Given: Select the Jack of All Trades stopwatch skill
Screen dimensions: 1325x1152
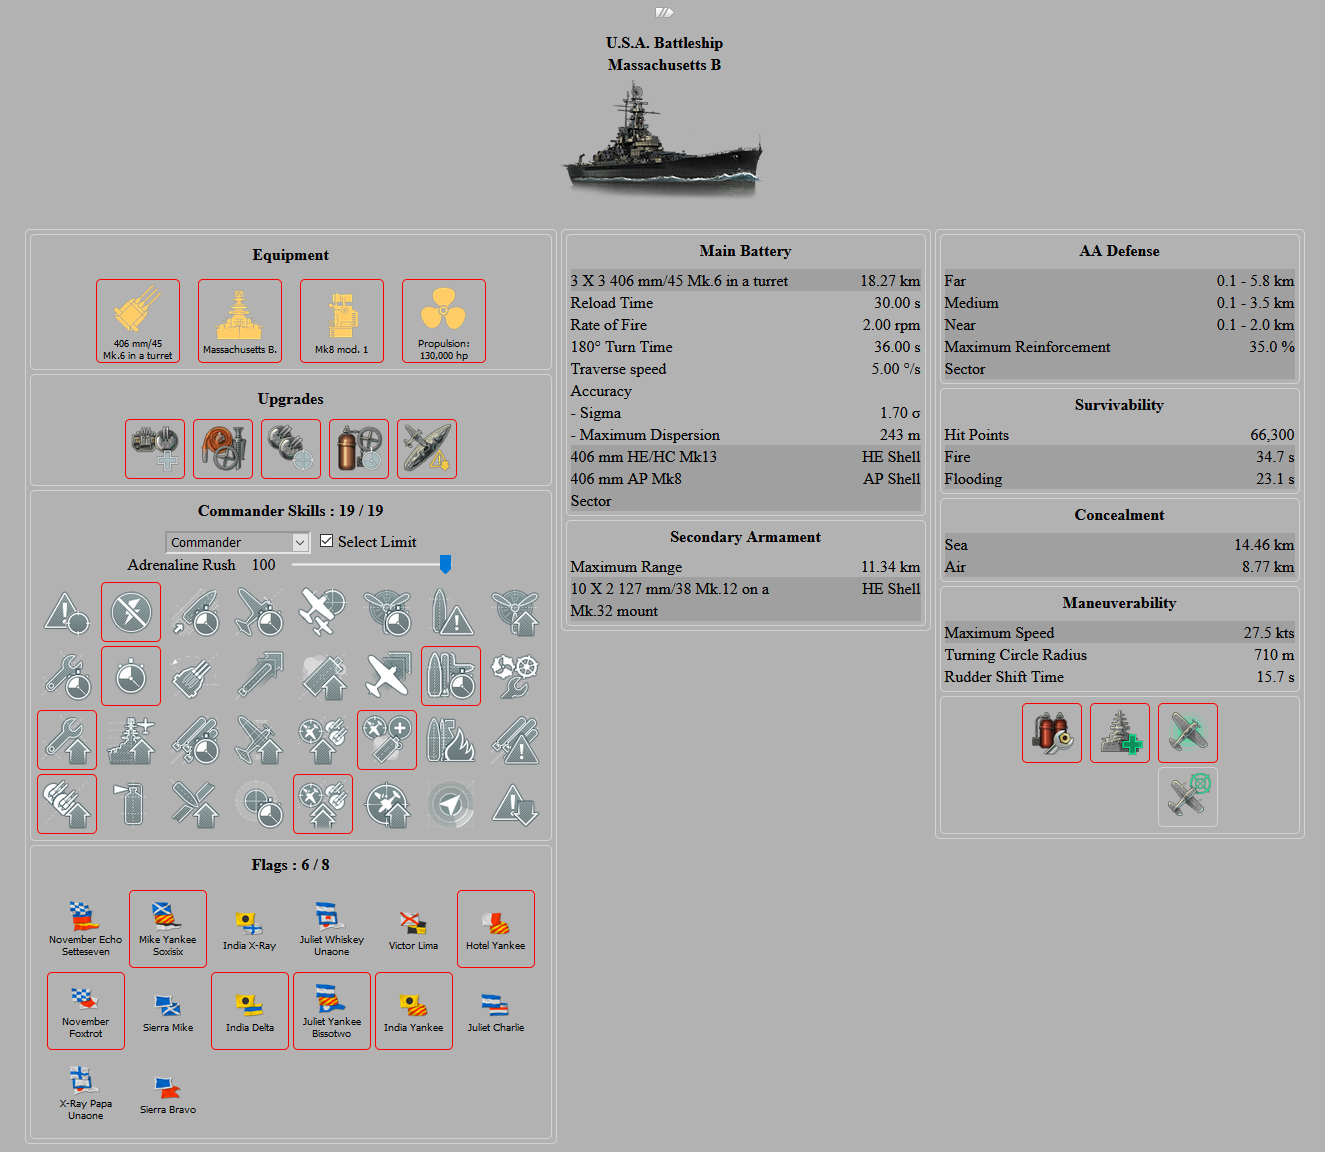Looking at the screenshot, I should (x=131, y=676).
